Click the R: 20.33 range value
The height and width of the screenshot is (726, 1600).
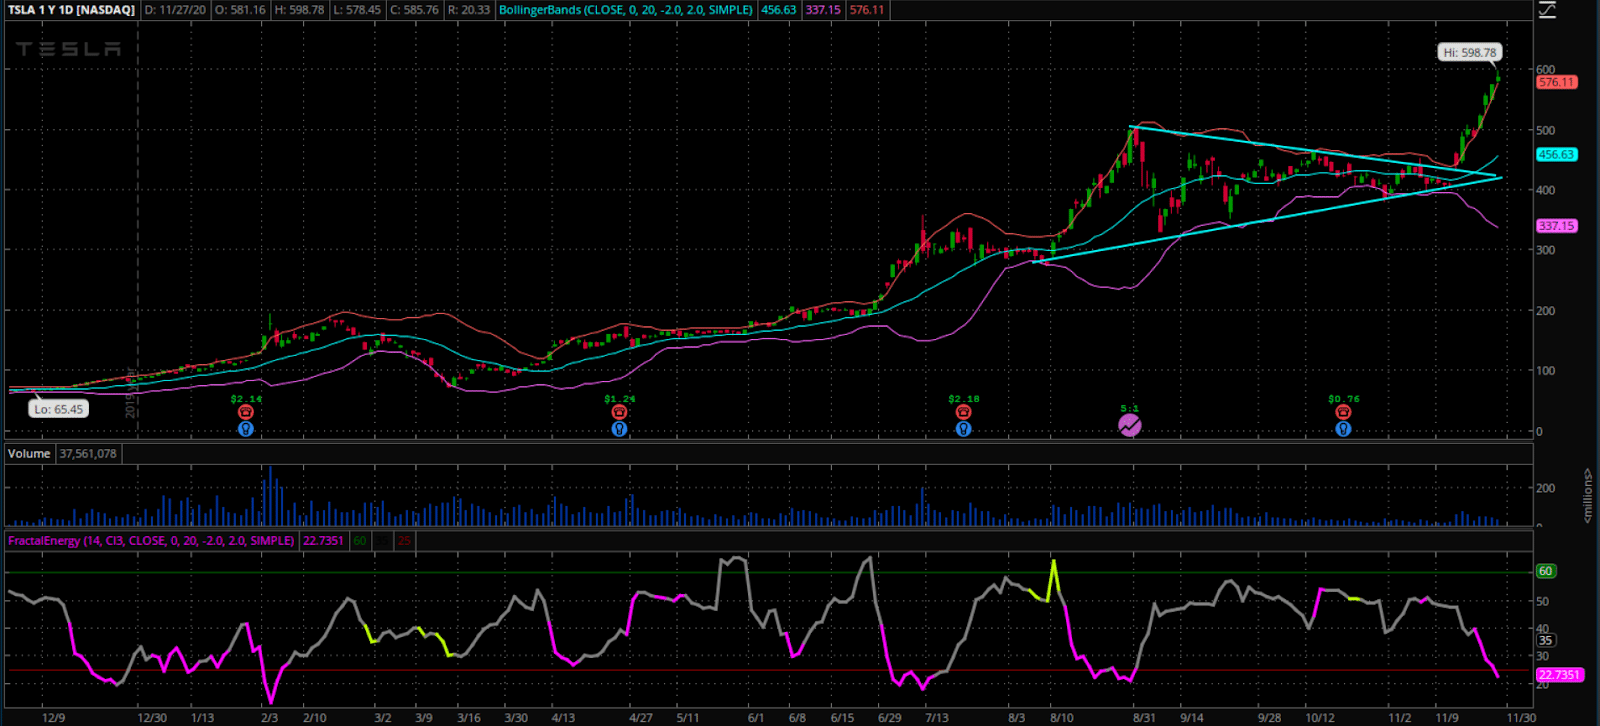[x=468, y=10]
